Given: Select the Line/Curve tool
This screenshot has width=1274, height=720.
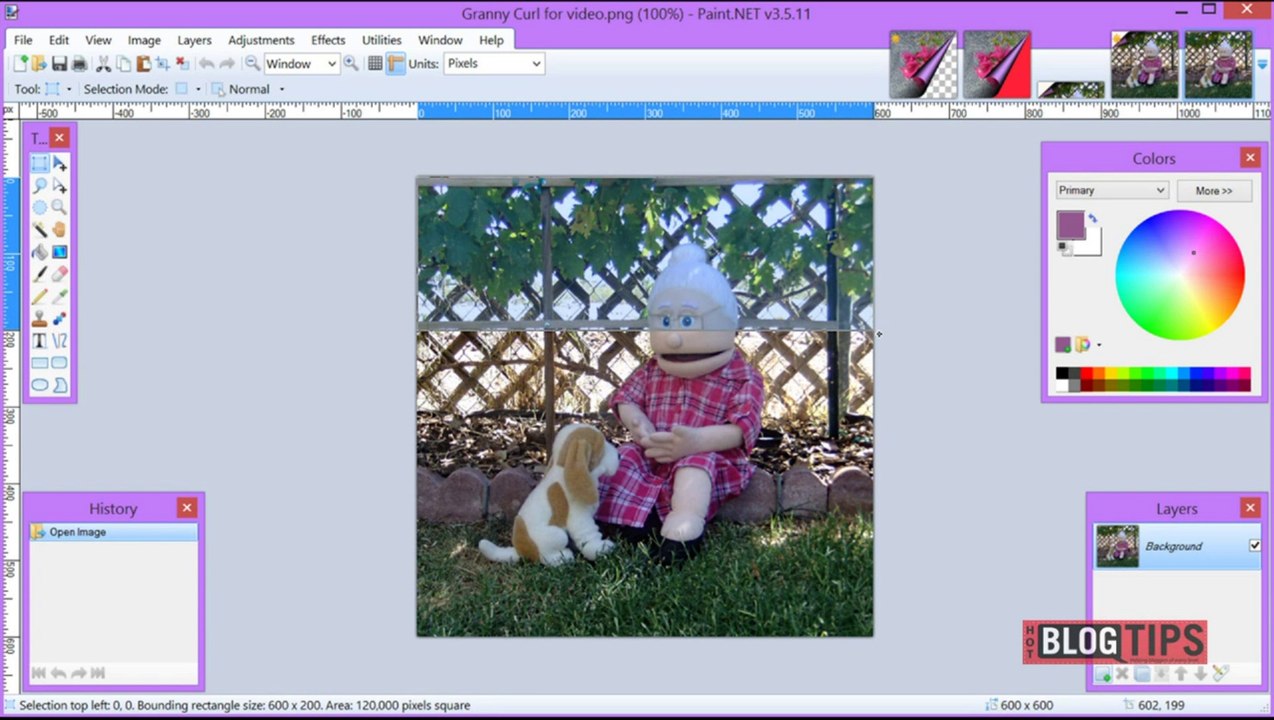Looking at the screenshot, I should click(60, 340).
